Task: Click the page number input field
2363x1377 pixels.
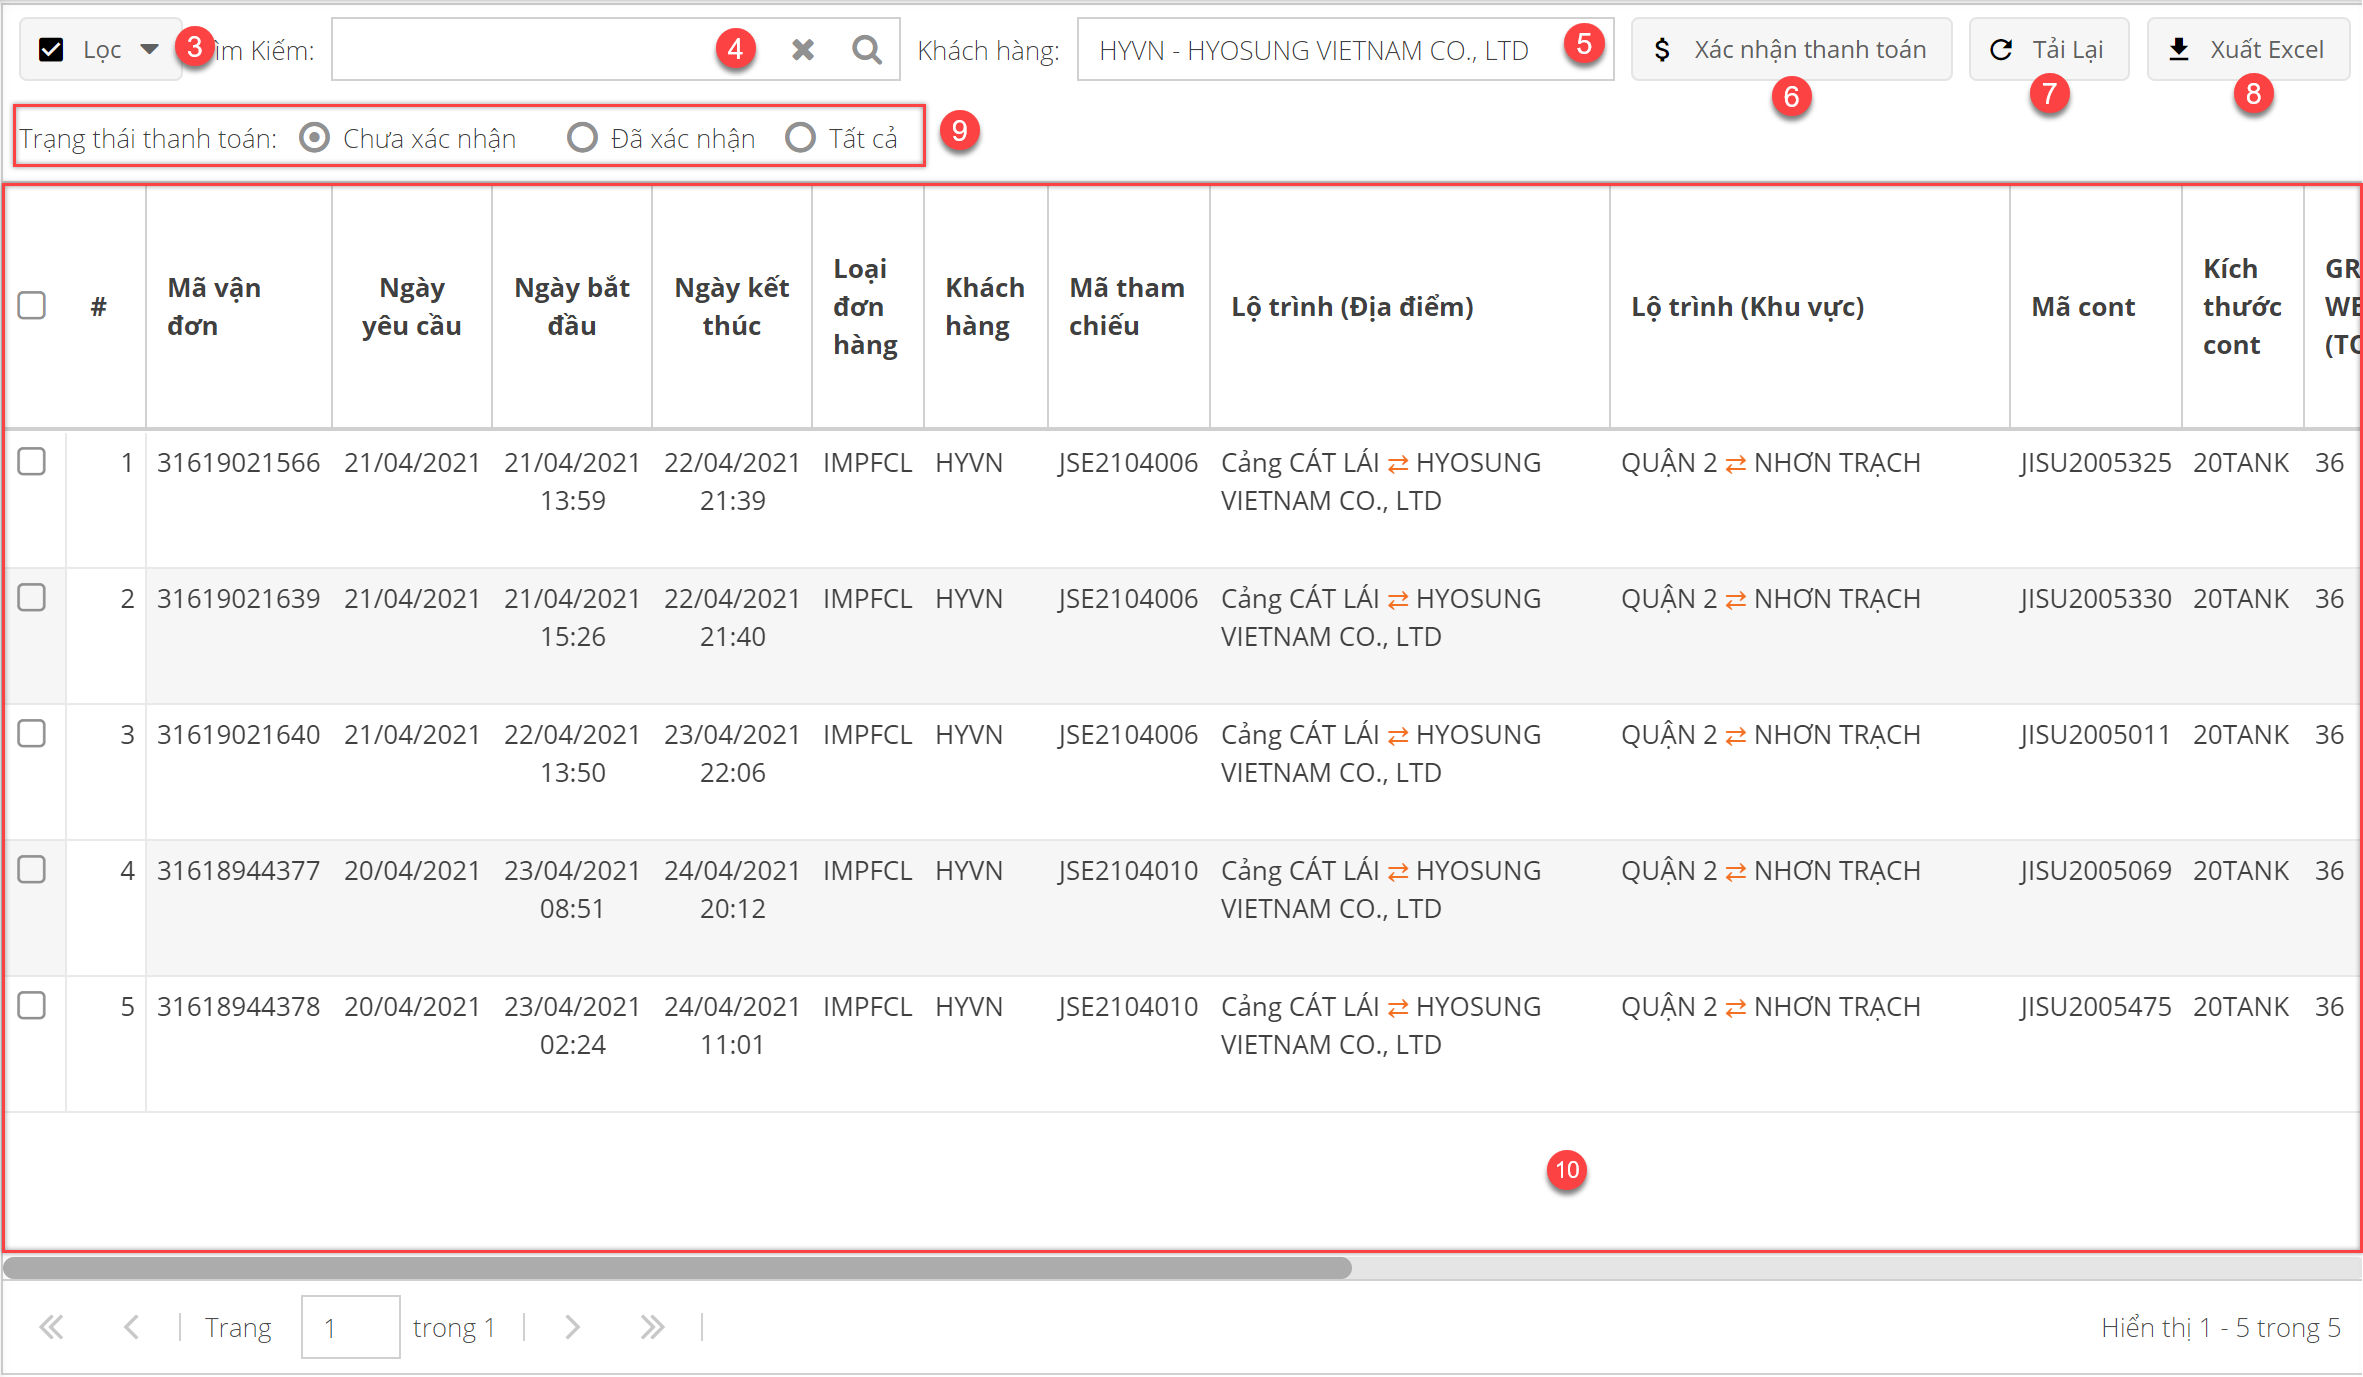Action: 350,1327
